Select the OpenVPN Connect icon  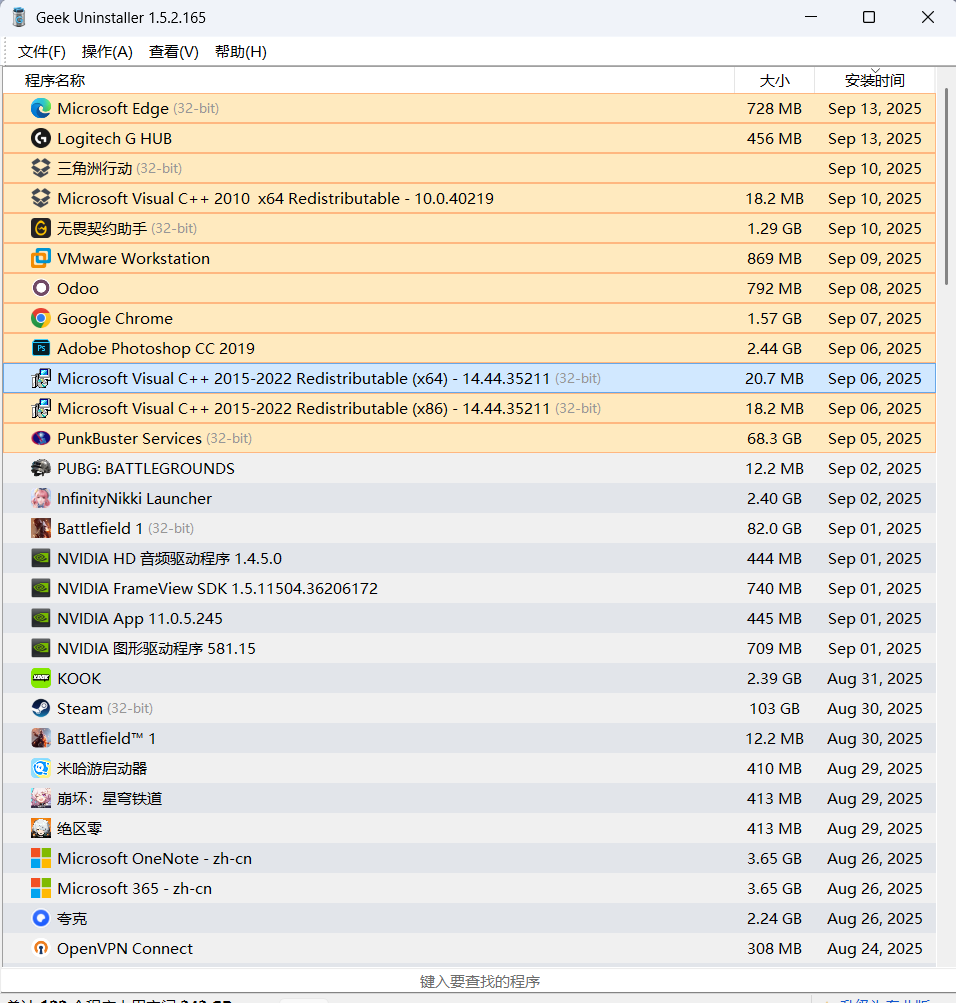point(41,948)
